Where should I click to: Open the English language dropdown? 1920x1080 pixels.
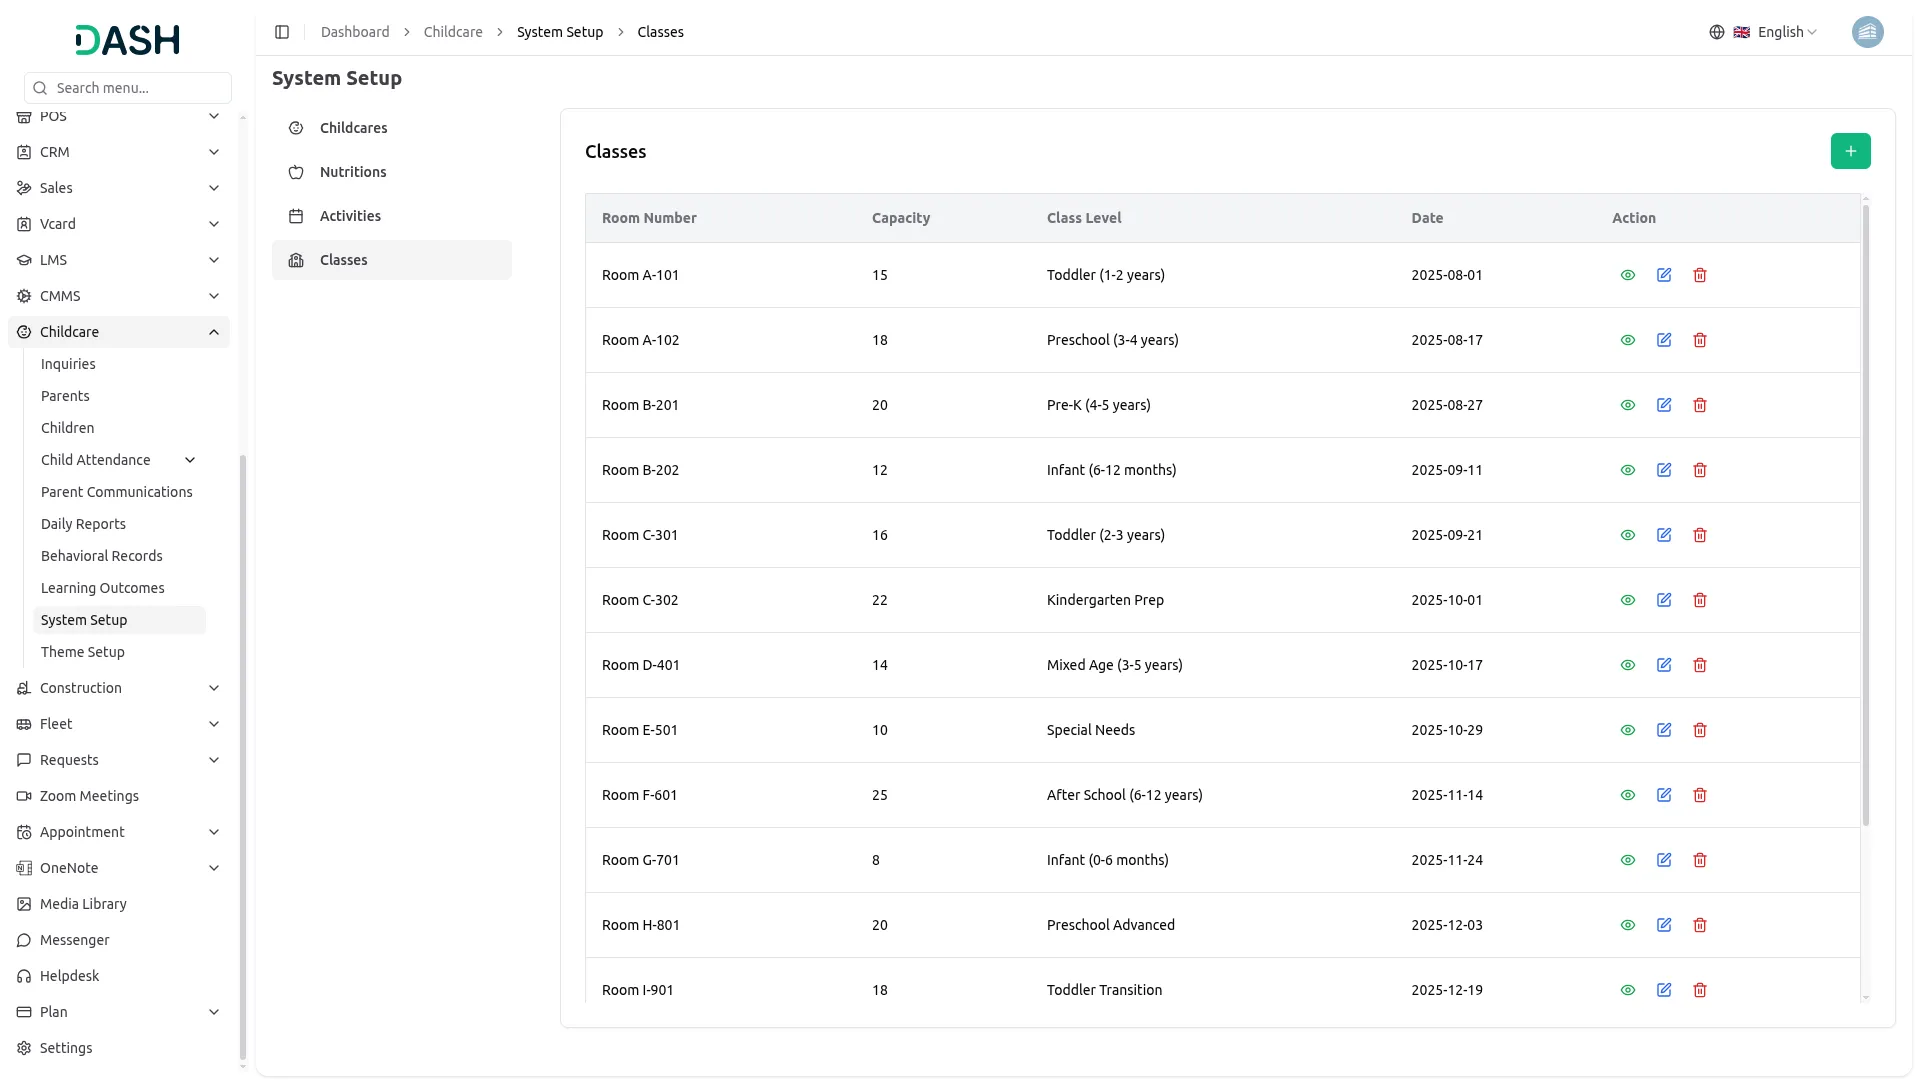1776,32
